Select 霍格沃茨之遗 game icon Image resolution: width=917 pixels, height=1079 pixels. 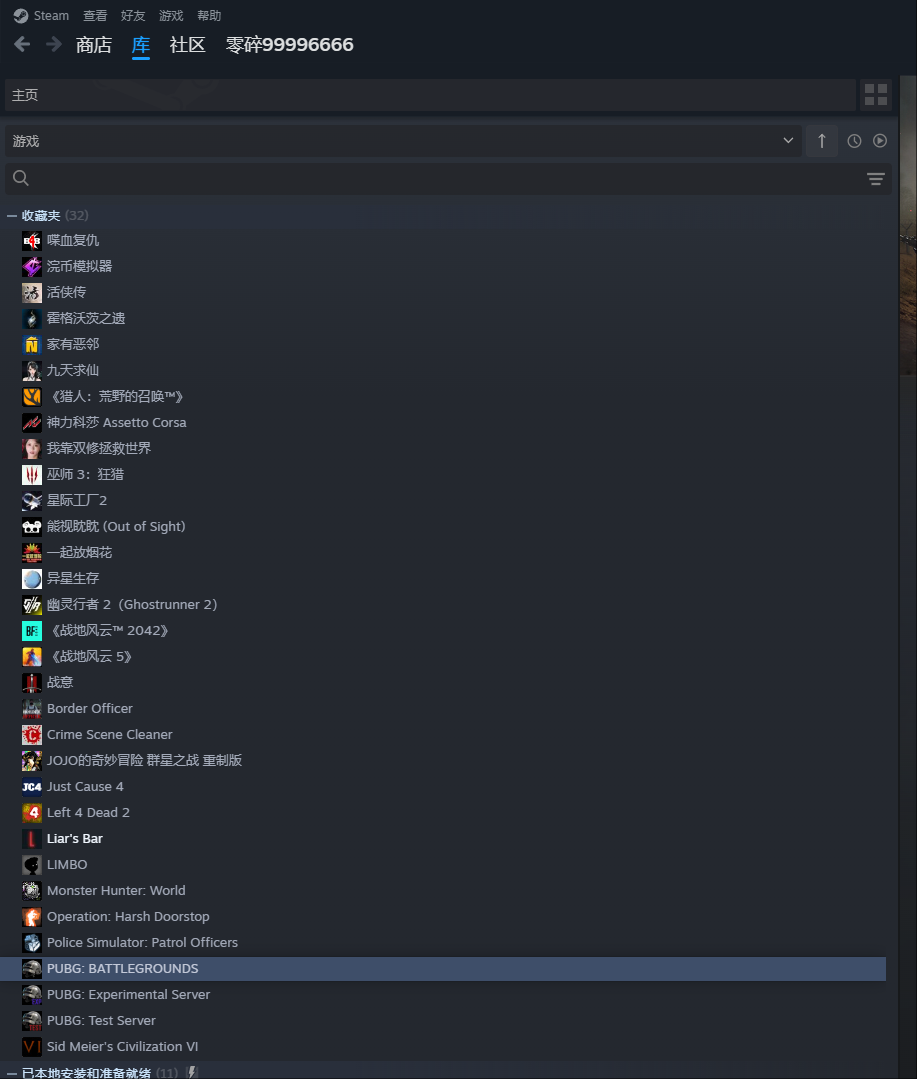32,319
